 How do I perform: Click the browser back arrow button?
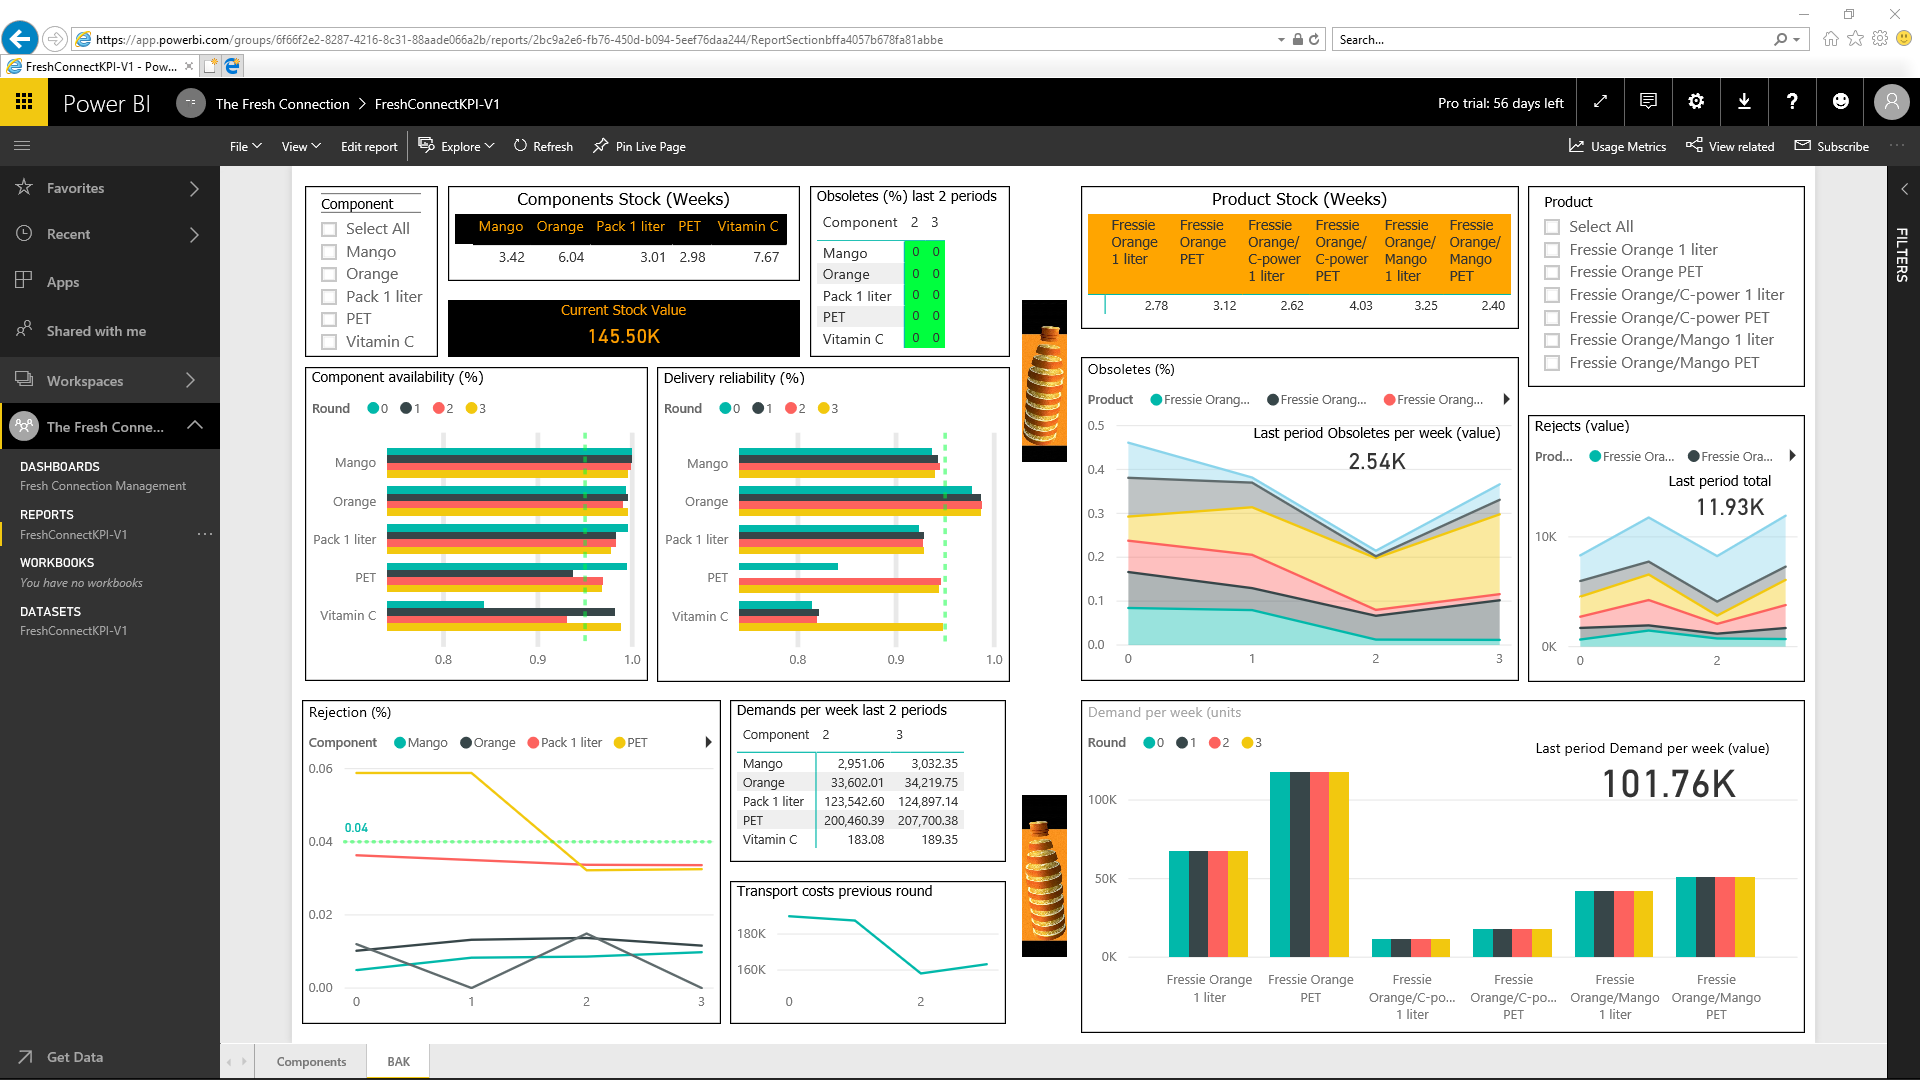20,39
